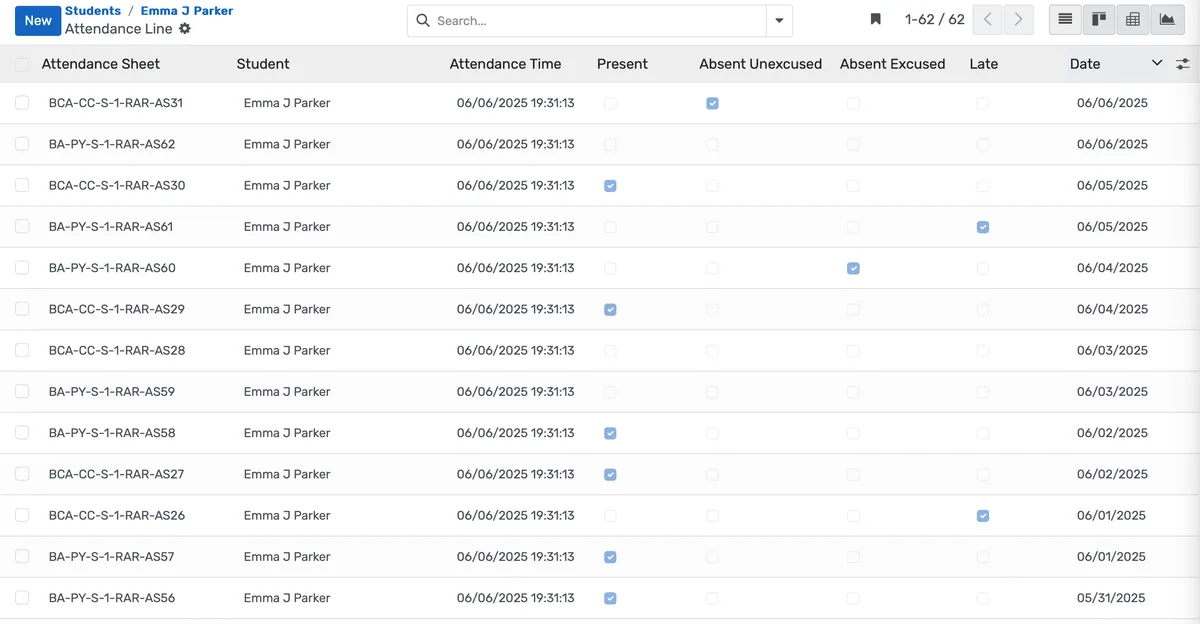Image resolution: width=1200 pixels, height=624 pixels.
Task: Switch to the Dashboard chart view
Action: click(x=1166, y=19)
